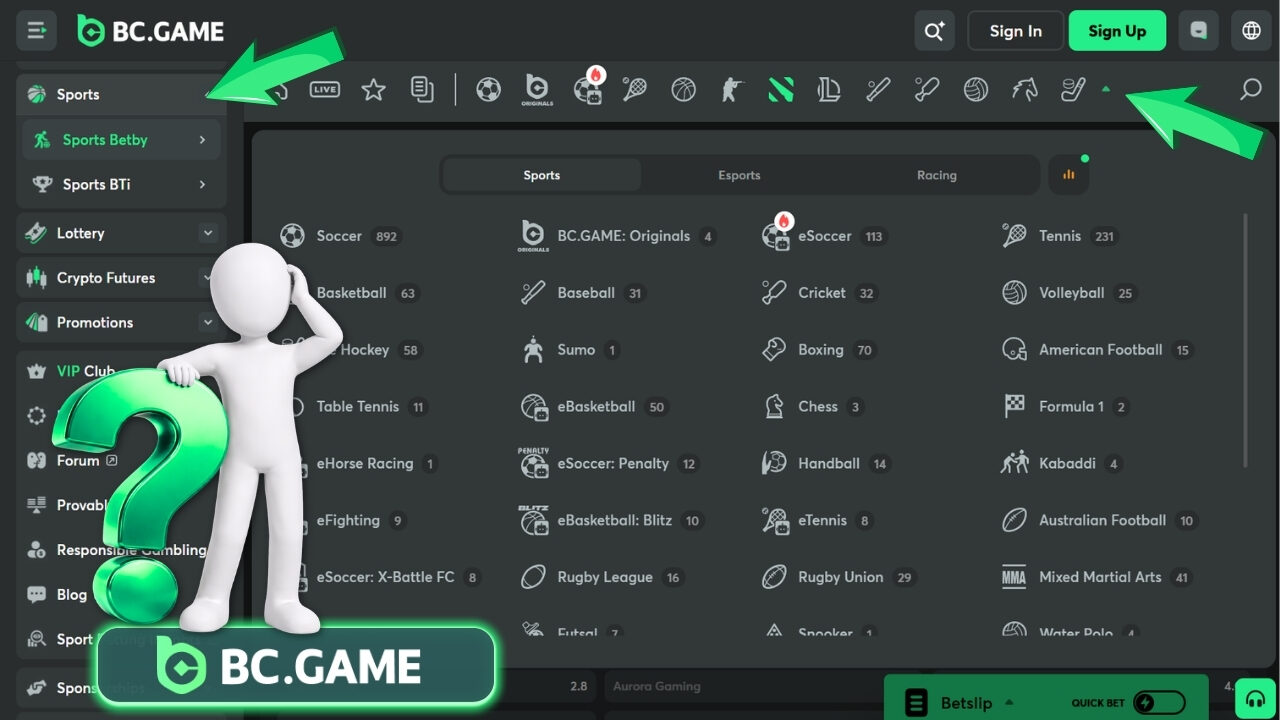Open the bet history document icon
Screen dimensions: 1280x720
click(422, 90)
